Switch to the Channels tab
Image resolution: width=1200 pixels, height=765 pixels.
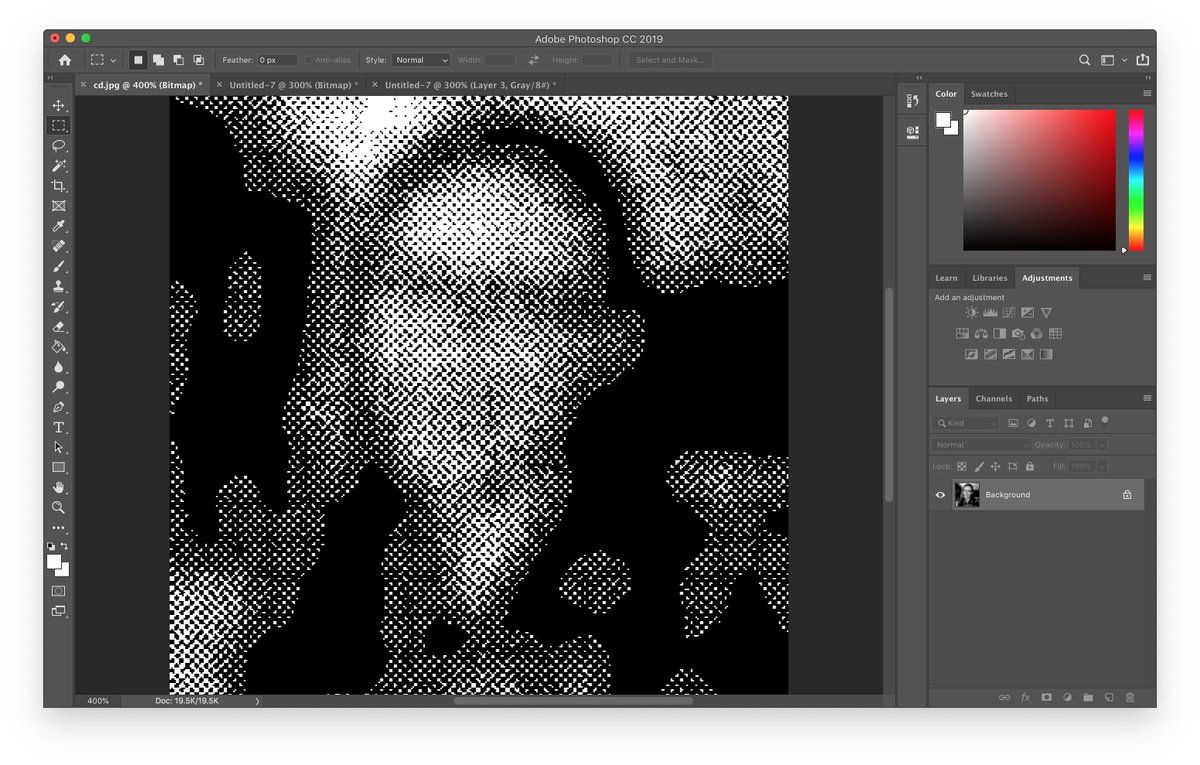(x=993, y=399)
